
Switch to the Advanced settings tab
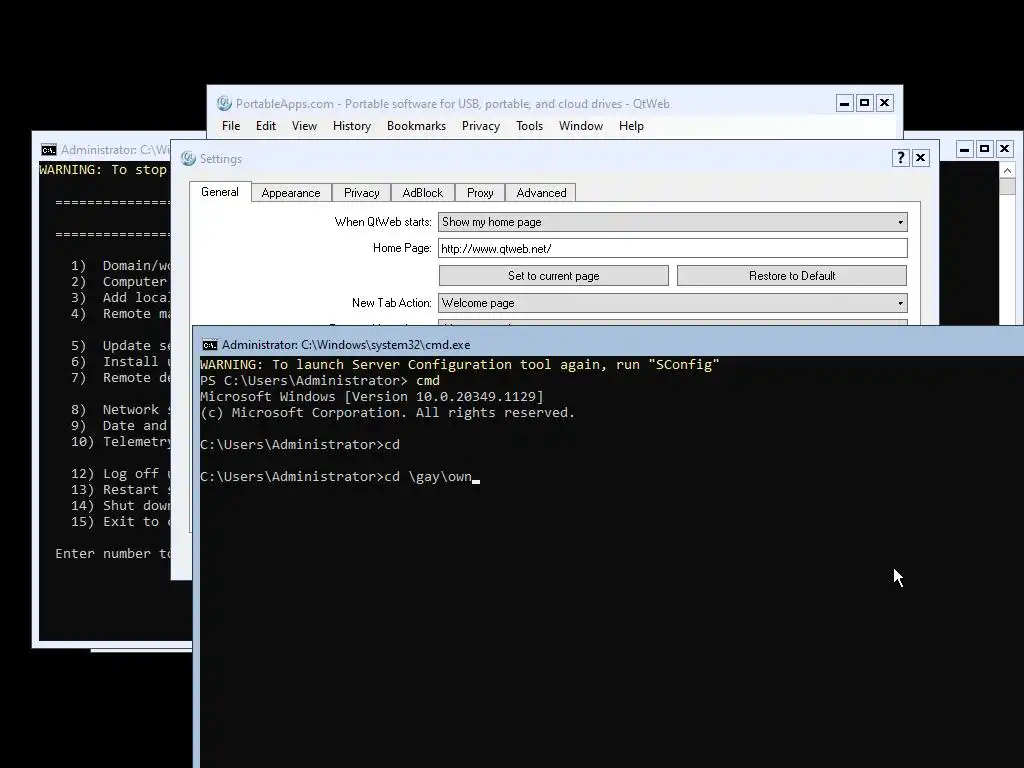541,193
